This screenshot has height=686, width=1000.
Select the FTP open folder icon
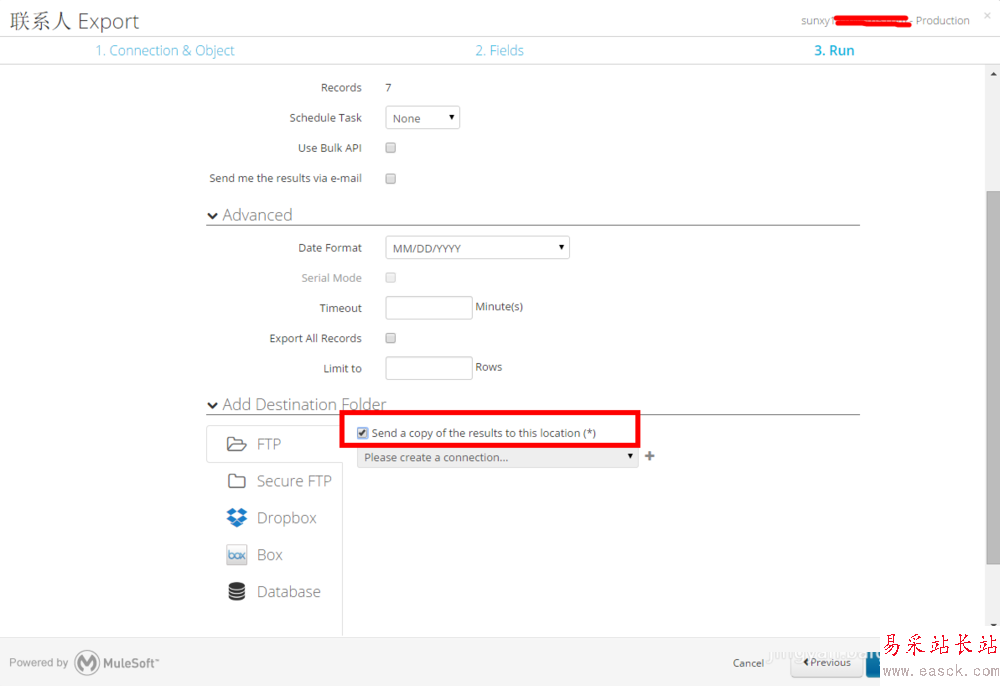(236, 444)
